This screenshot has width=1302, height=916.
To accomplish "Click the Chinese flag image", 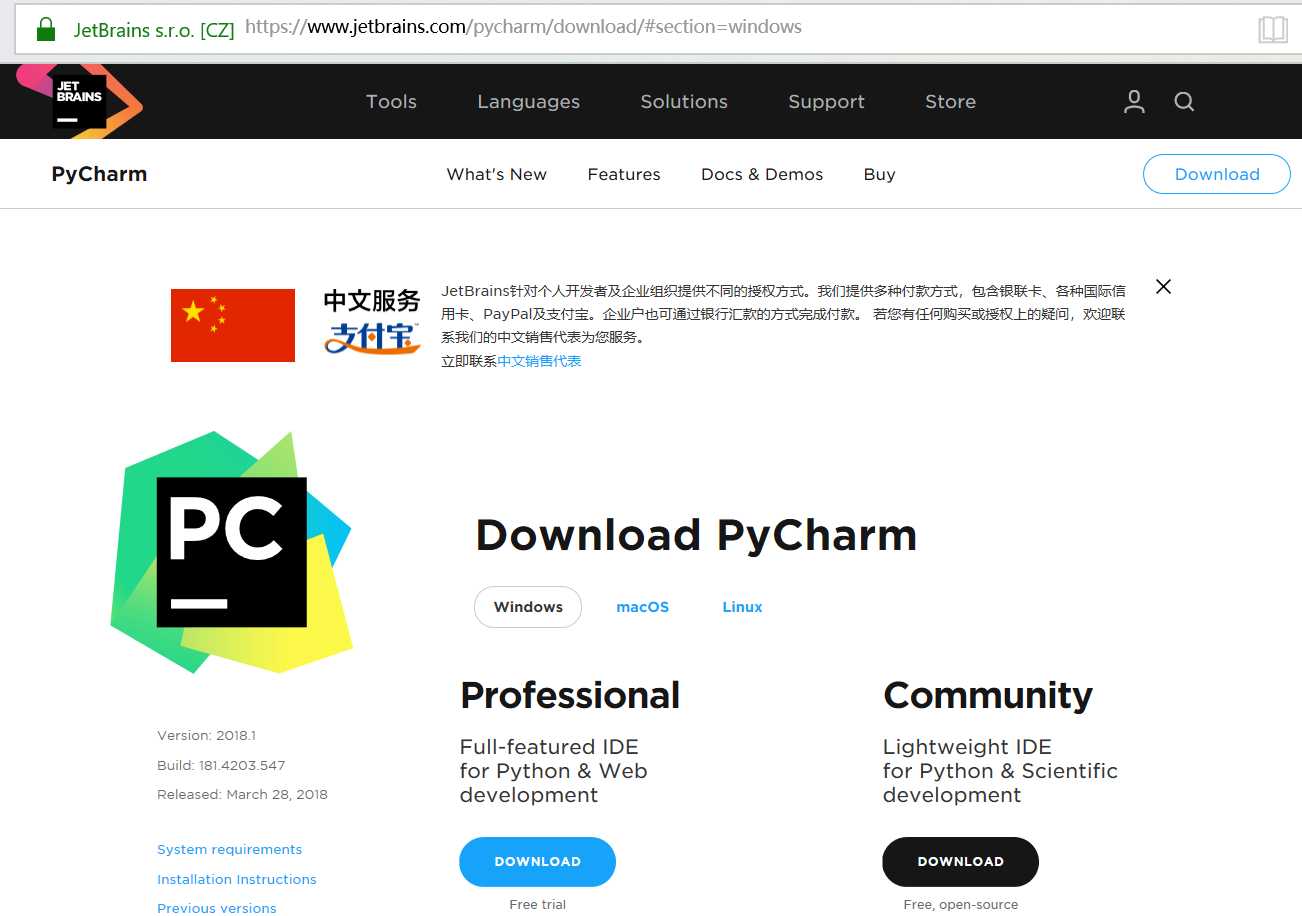I will (233, 325).
